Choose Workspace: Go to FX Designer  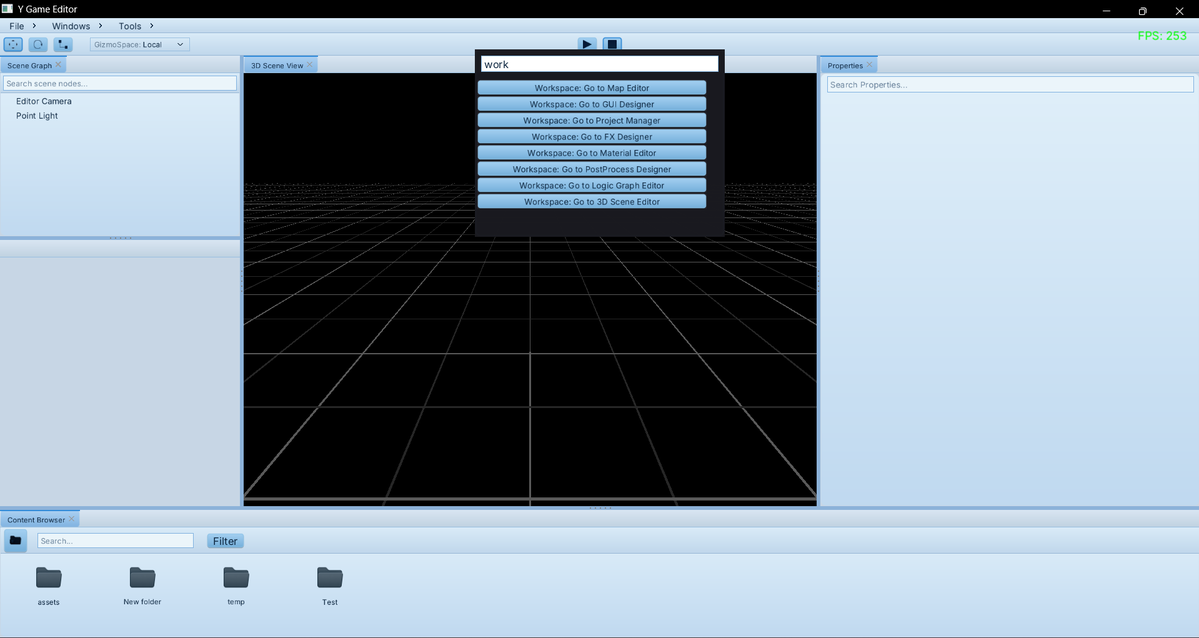[x=592, y=136]
